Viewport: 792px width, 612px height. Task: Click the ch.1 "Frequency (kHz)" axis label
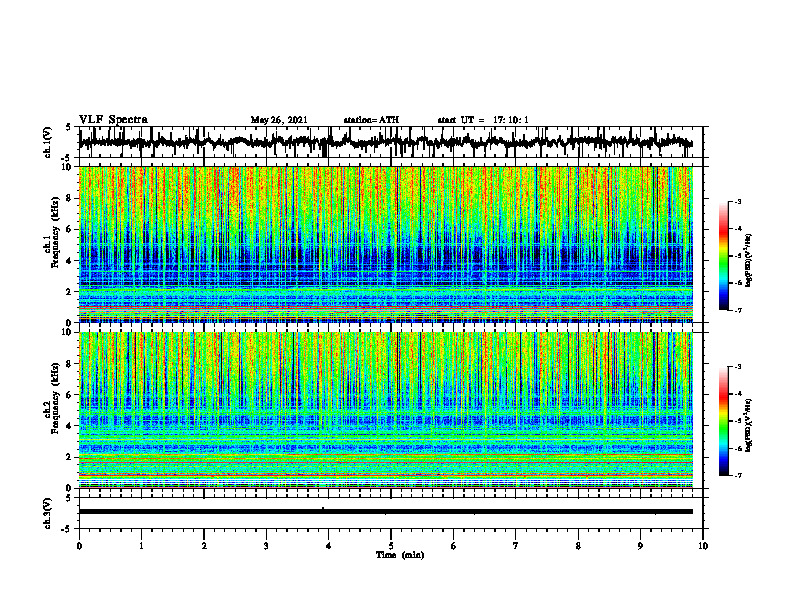tap(55, 232)
